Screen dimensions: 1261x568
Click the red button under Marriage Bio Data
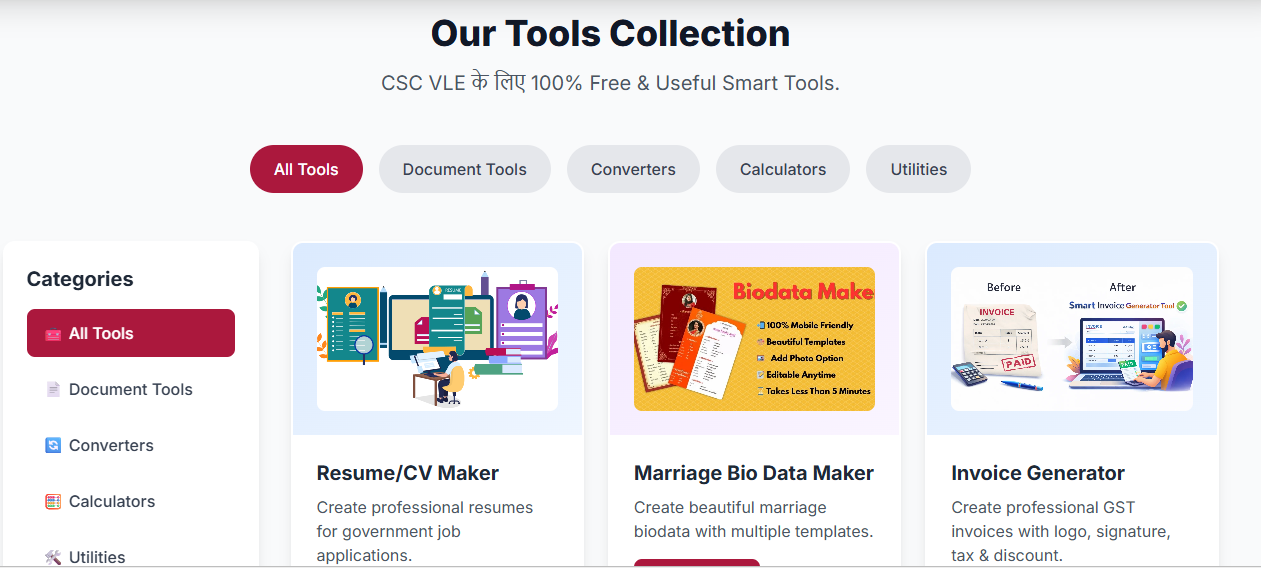[697, 563]
